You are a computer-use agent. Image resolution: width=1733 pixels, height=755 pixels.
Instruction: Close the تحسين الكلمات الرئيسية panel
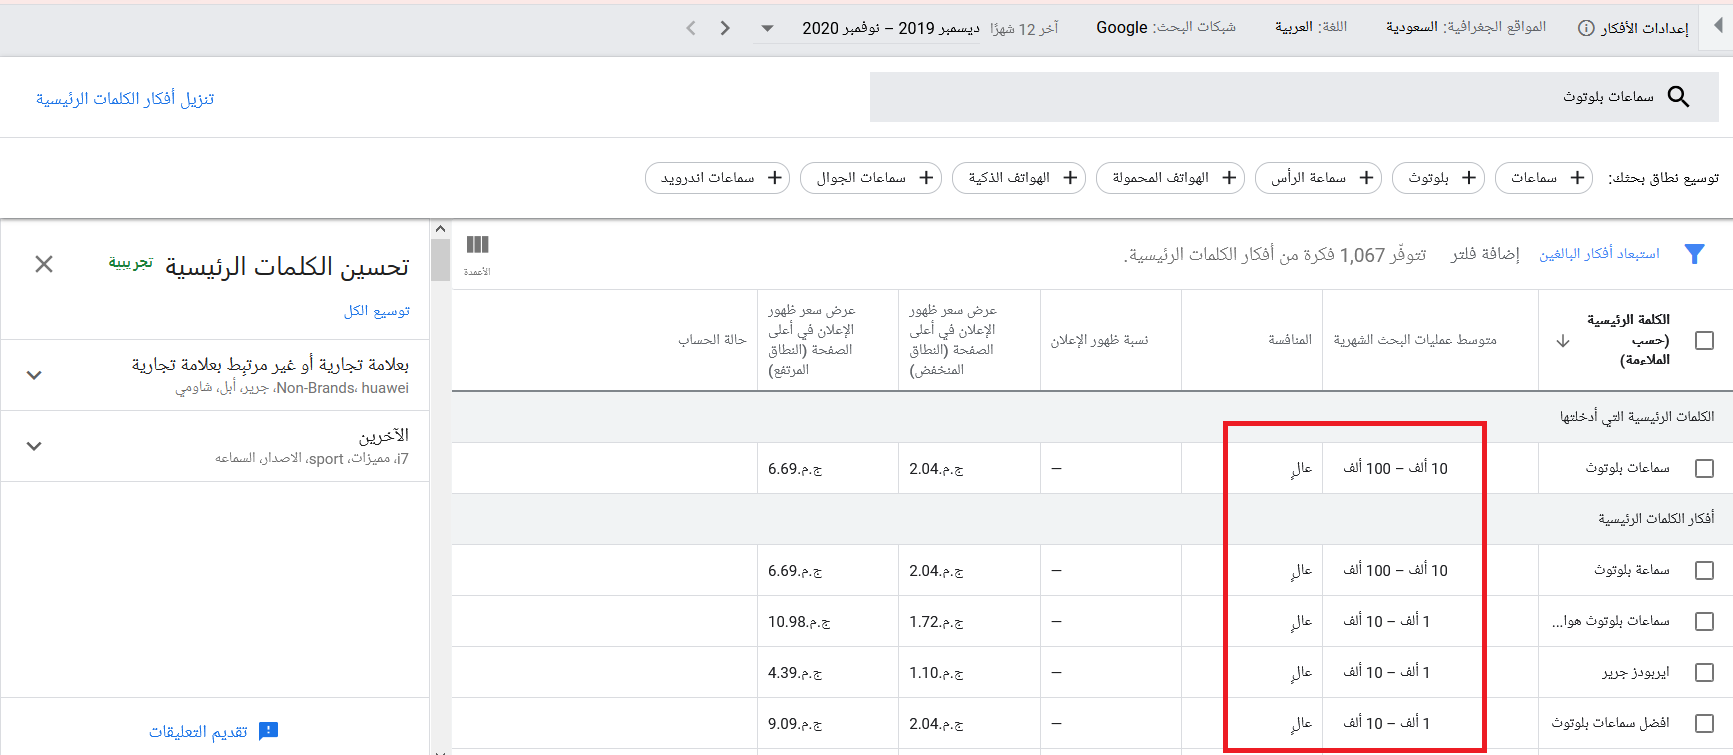44,264
